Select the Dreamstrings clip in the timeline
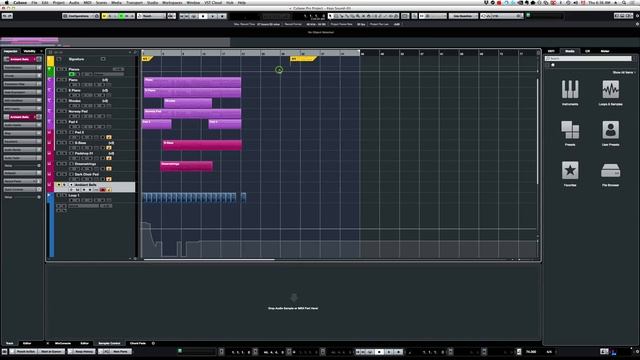 (x=186, y=166)
